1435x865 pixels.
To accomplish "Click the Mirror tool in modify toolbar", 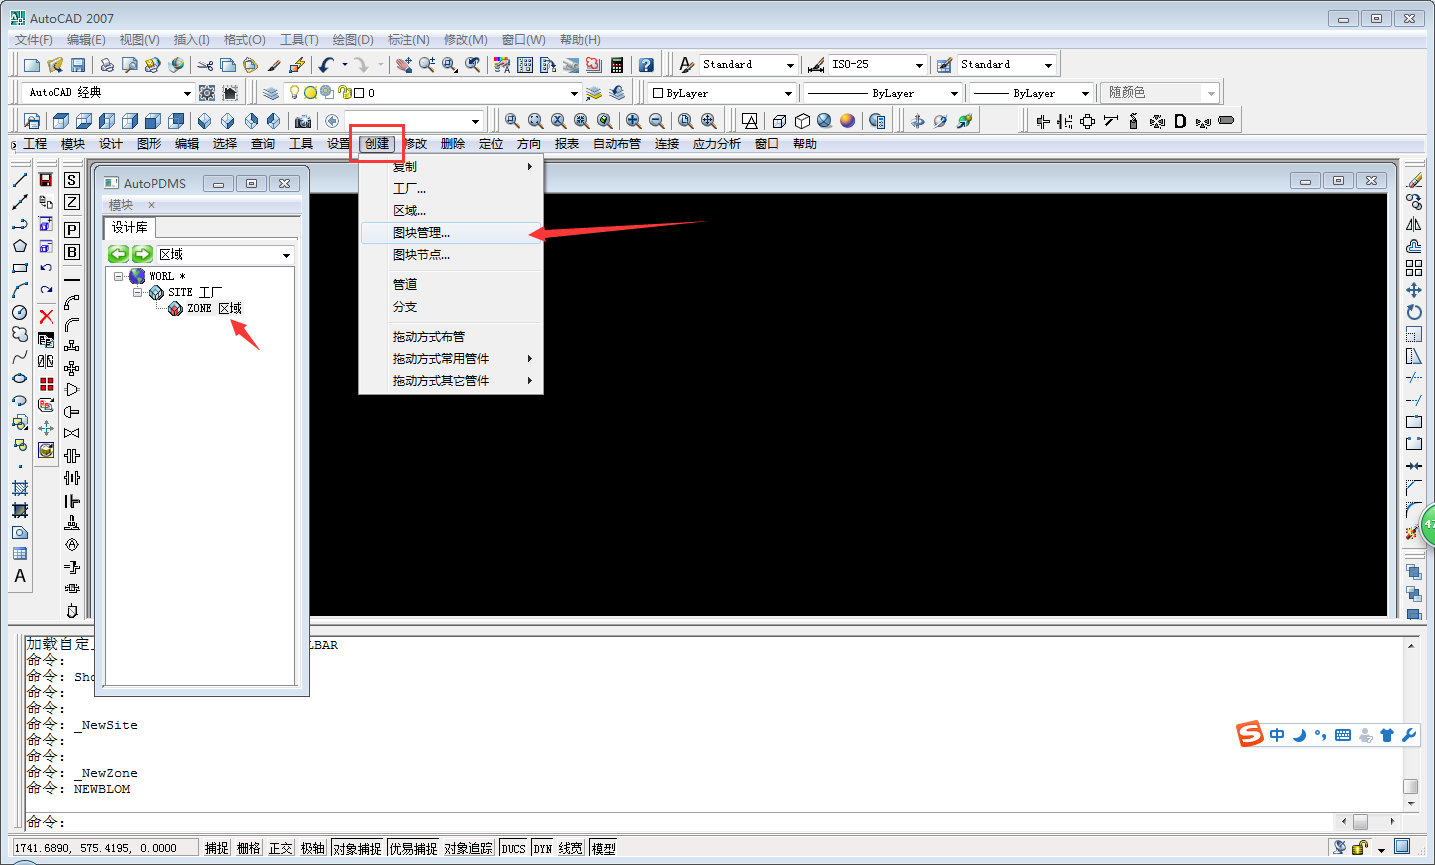I will click(x=1414, y=224).
